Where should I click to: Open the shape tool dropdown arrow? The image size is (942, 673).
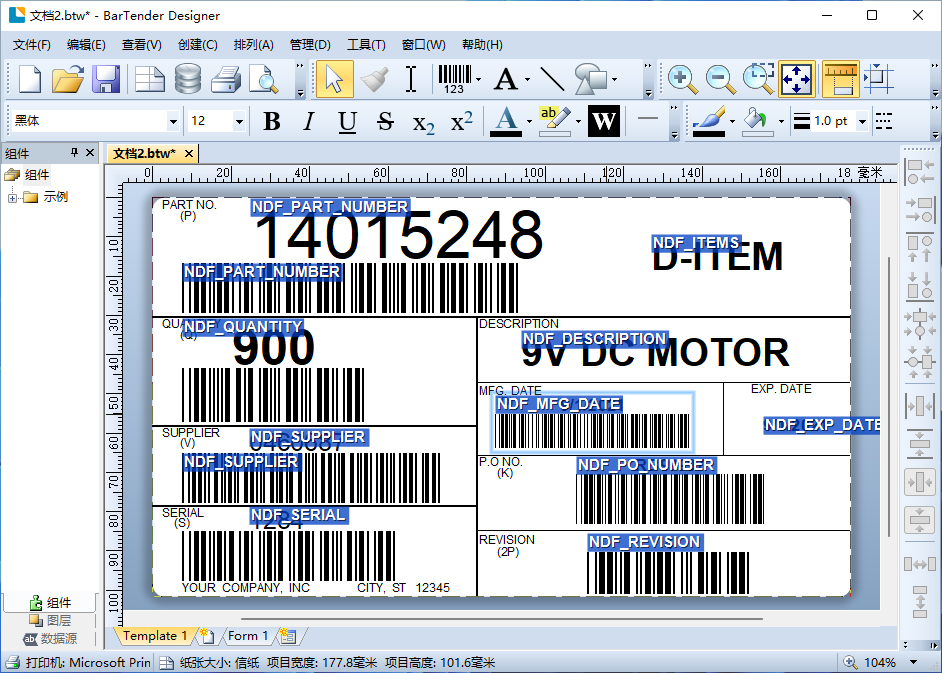(615, 79)
